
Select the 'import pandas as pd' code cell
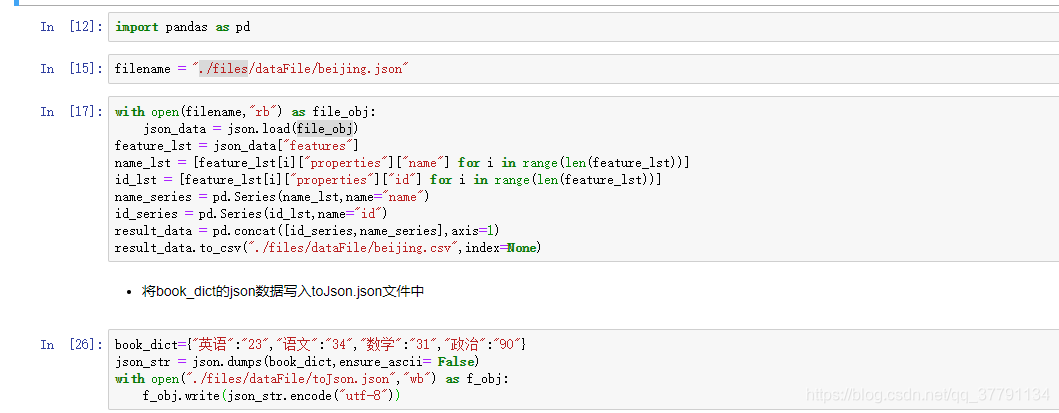584,27
